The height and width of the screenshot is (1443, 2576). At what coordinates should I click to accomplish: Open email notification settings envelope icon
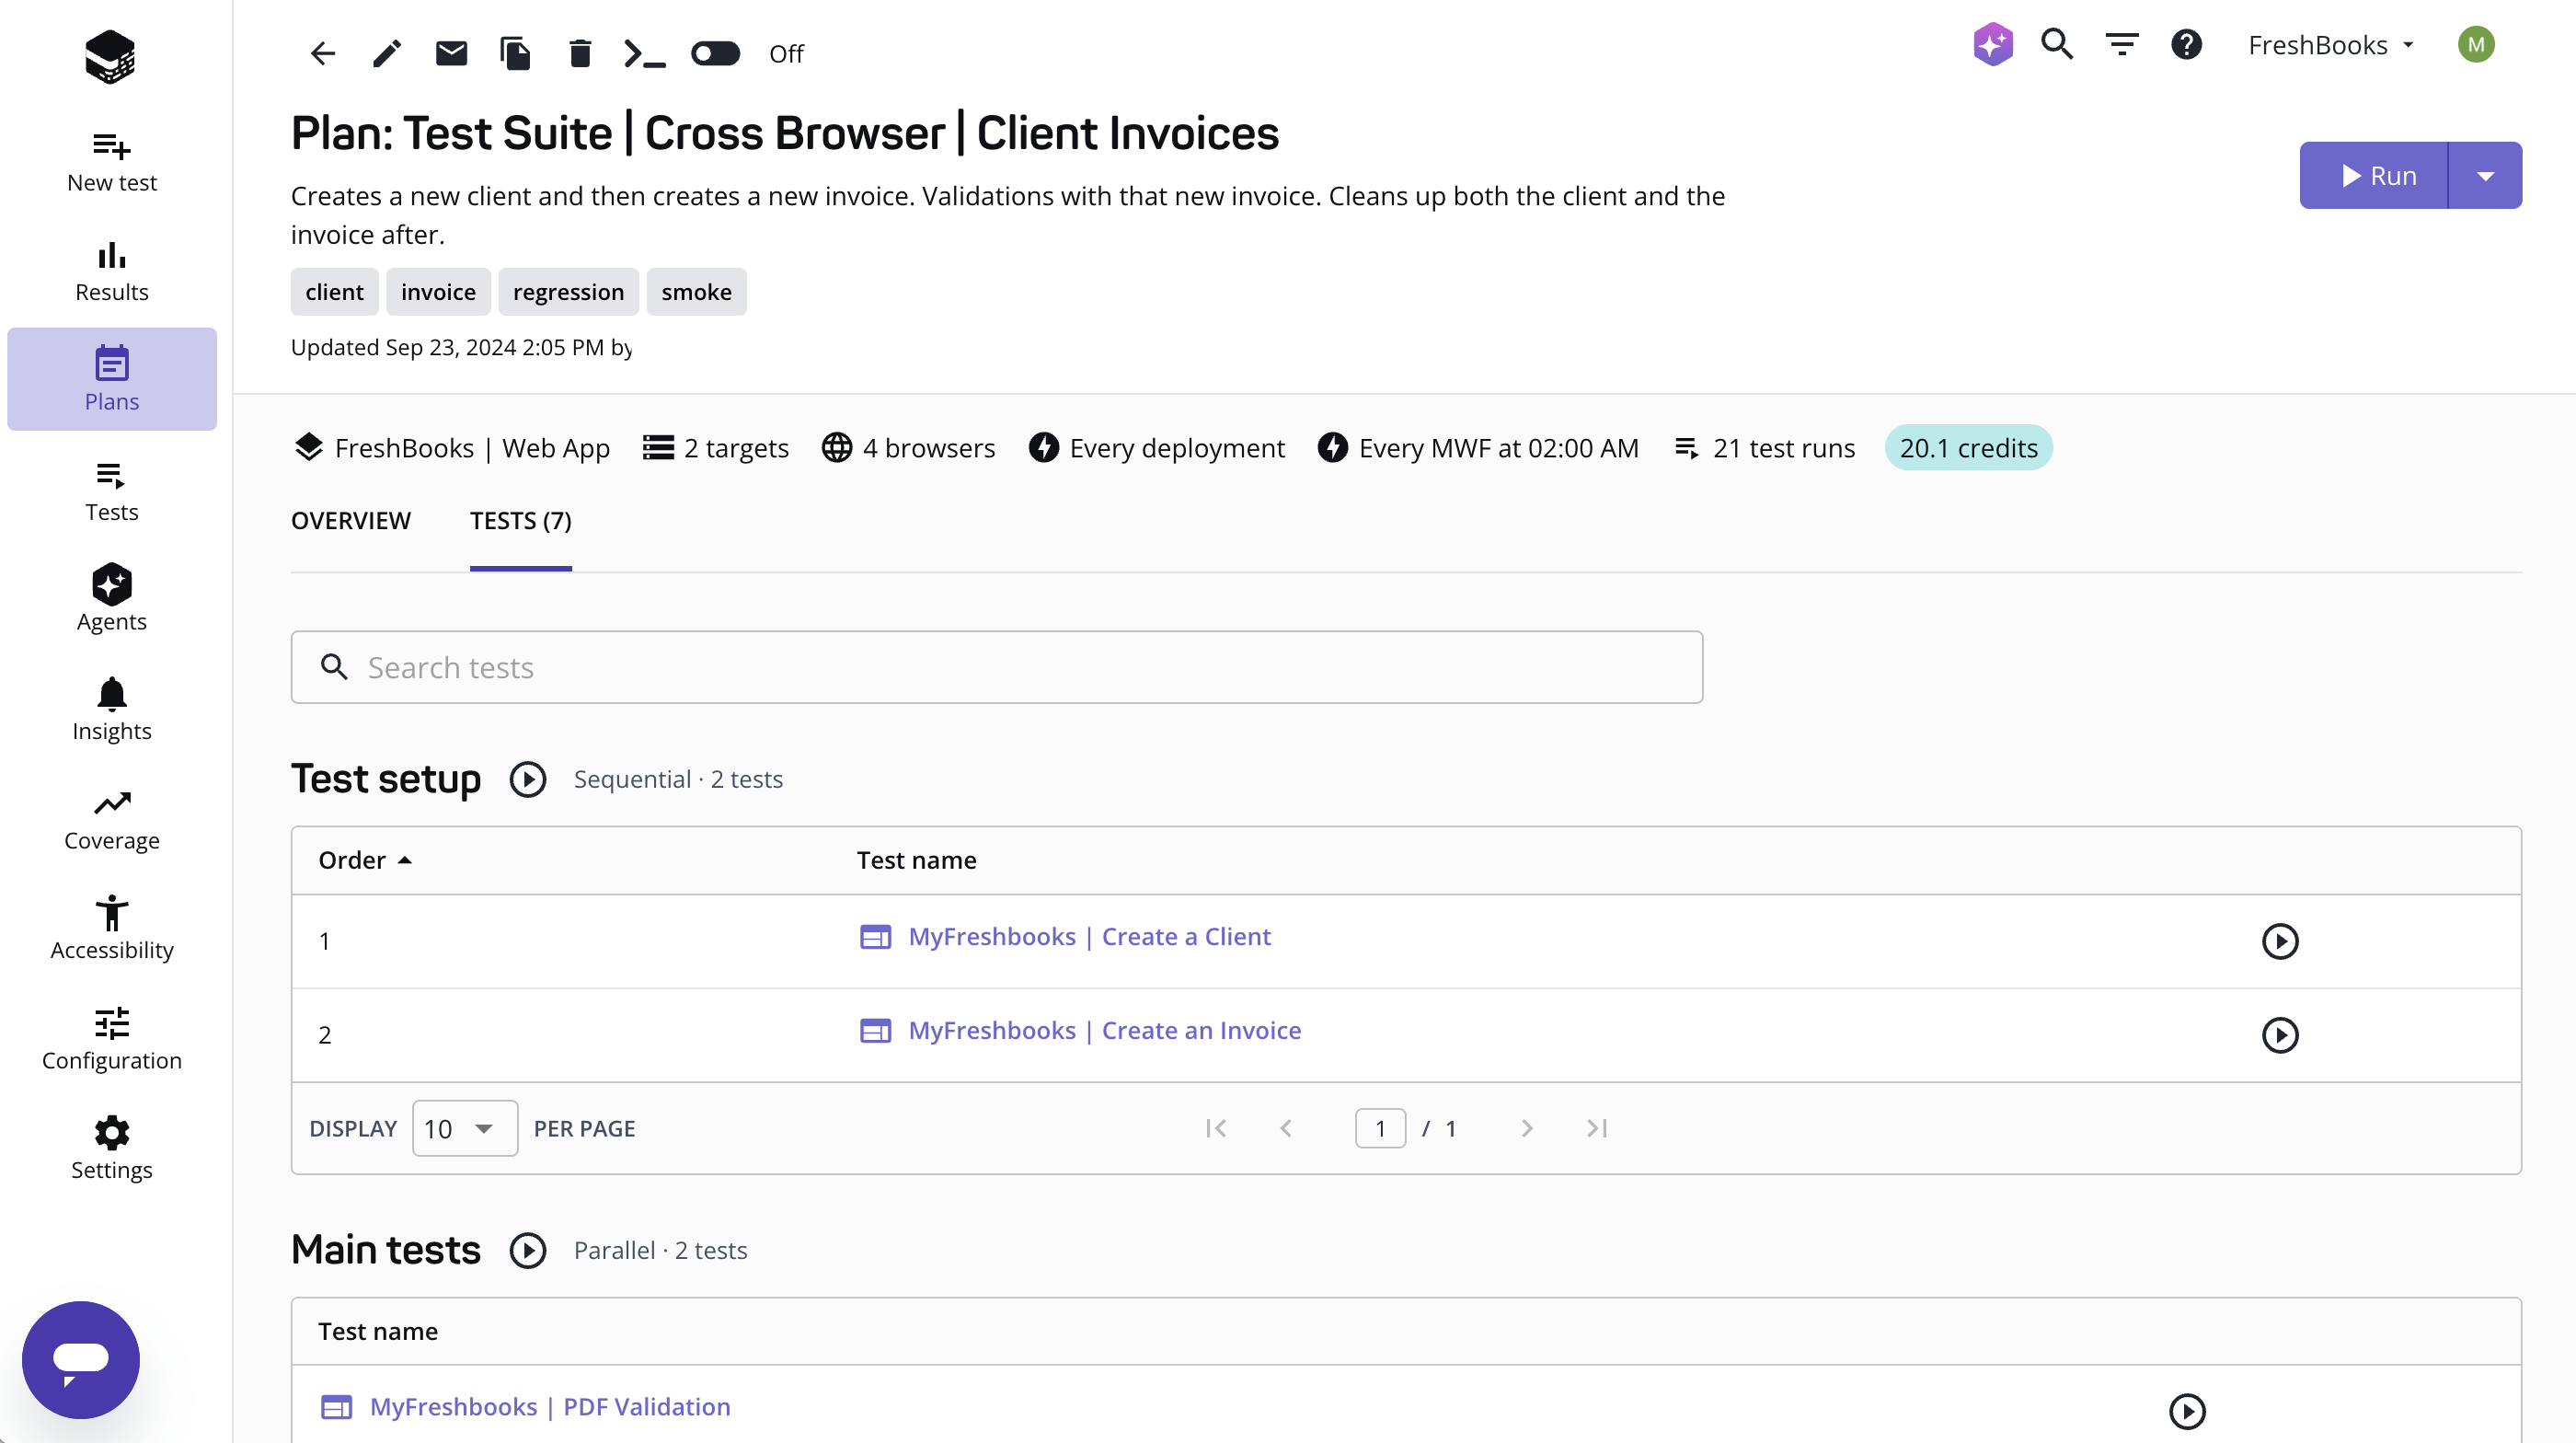451,53
